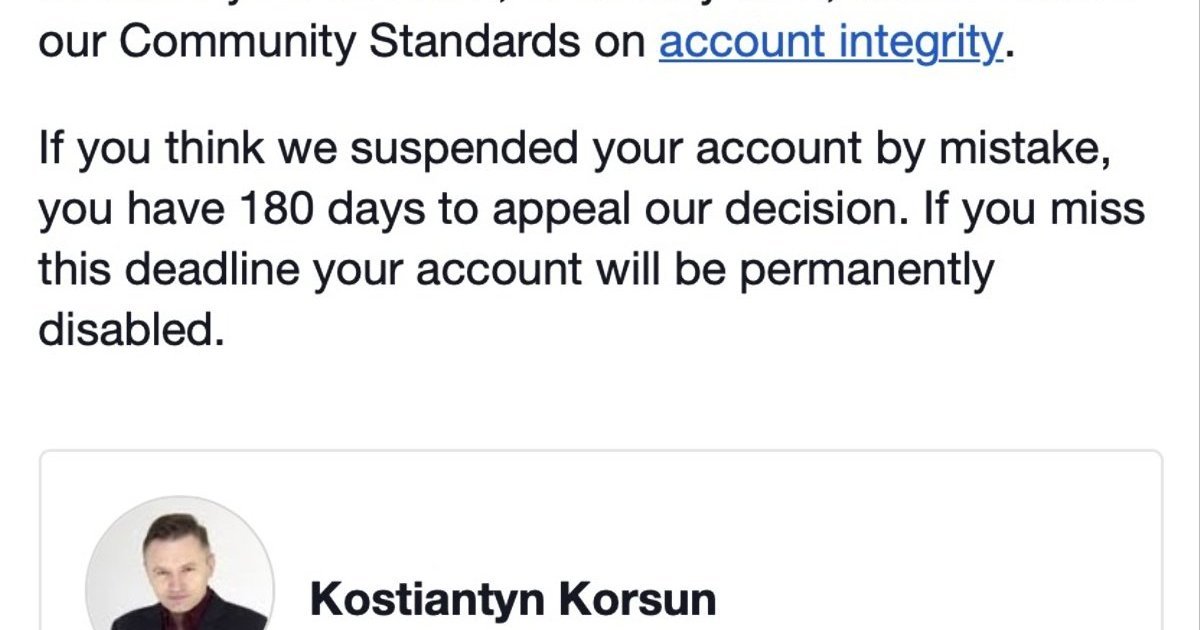Open the account integrity link
Screen dimensions: 1200x630
tap(829, 42)
